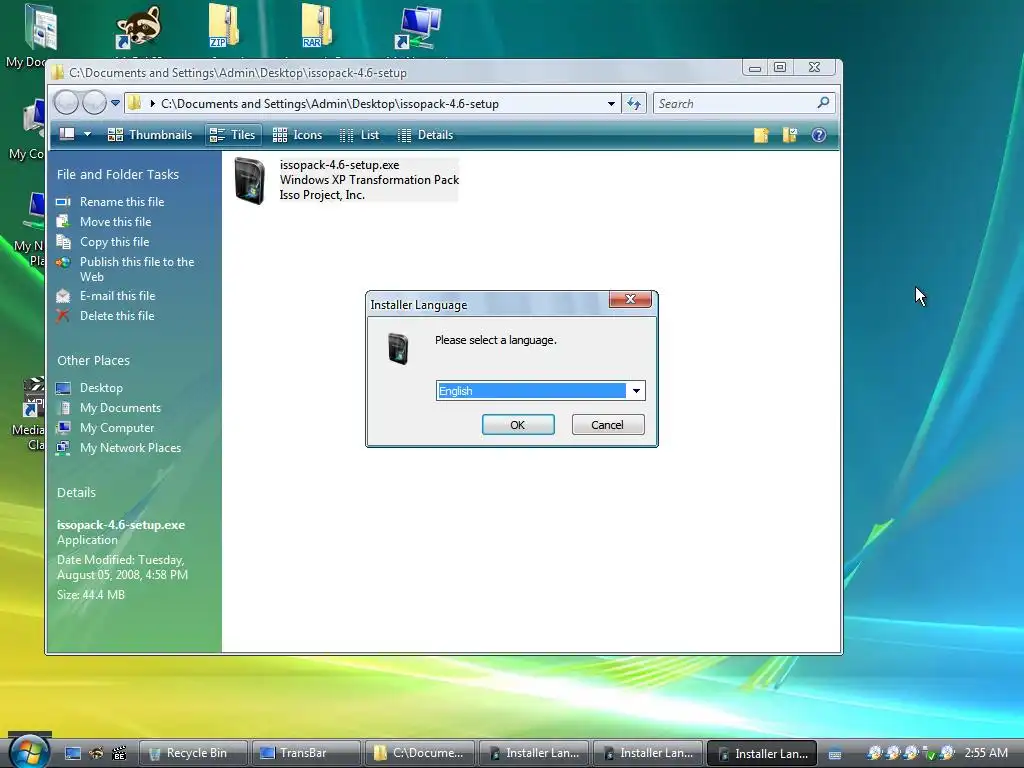Switch to Icons view

[x=298, y=135]
